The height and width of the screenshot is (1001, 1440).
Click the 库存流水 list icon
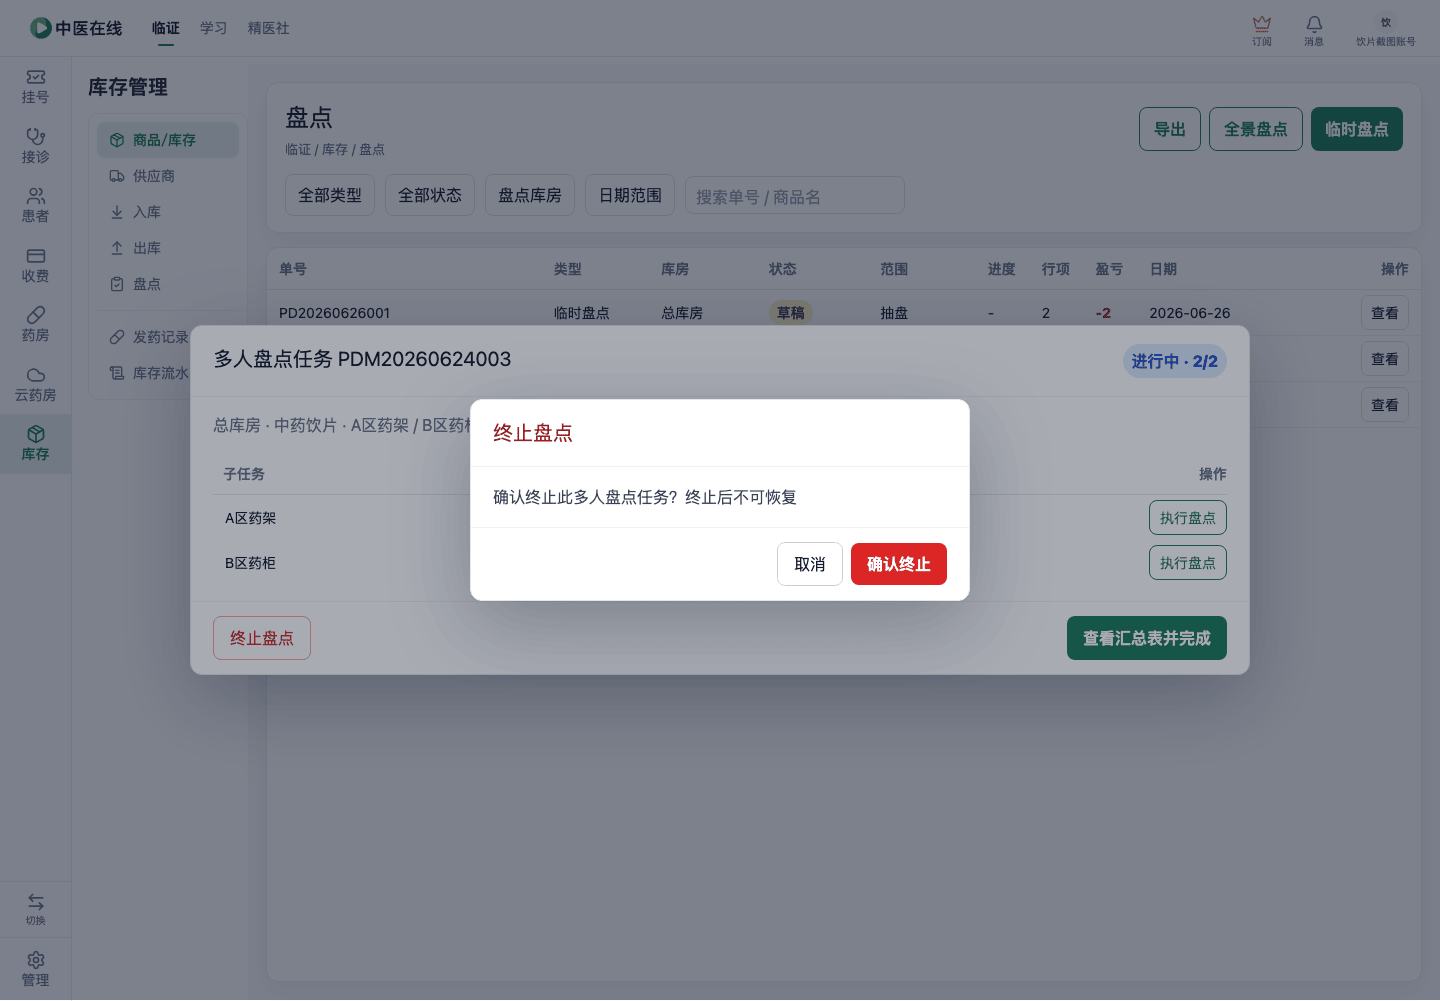tap(117, 373)
